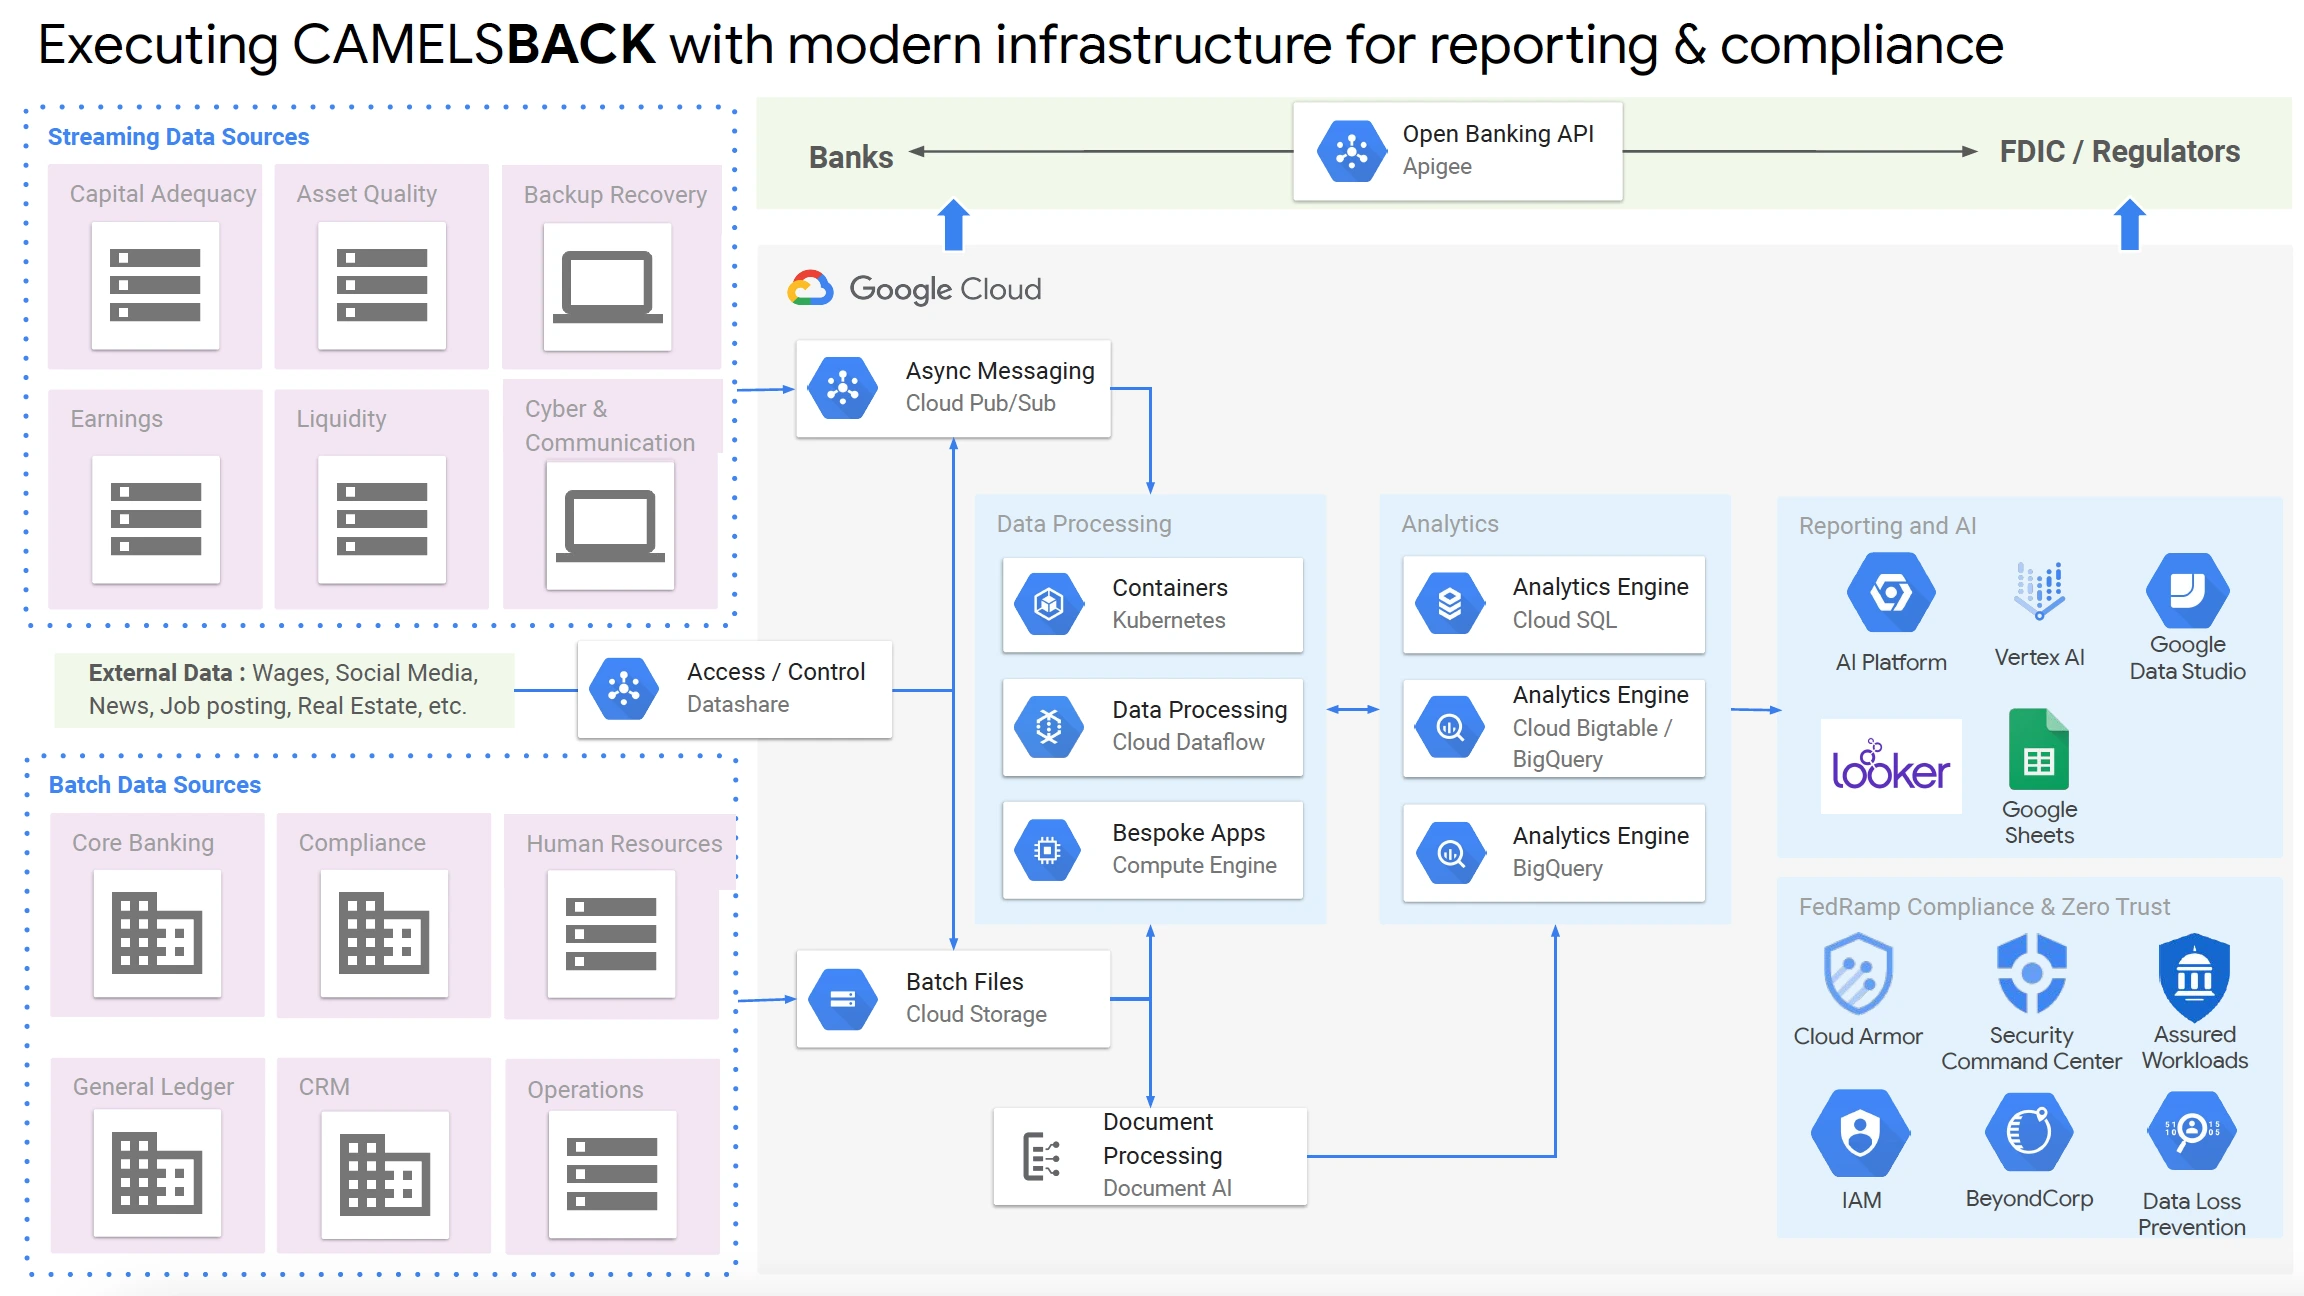Click the Assured Workloads icon
The height and width of the screenshot is (1296, 2304).
(2195, 977)
